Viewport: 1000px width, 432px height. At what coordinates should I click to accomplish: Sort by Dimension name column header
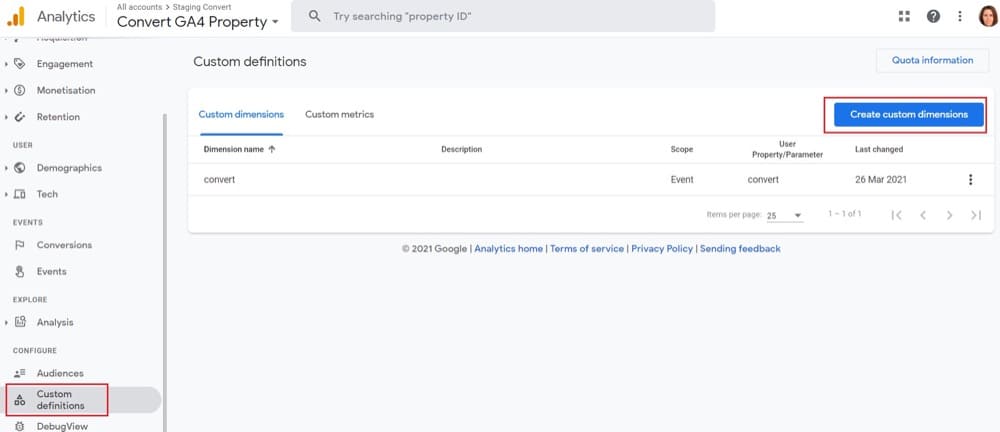click(239, 150)
